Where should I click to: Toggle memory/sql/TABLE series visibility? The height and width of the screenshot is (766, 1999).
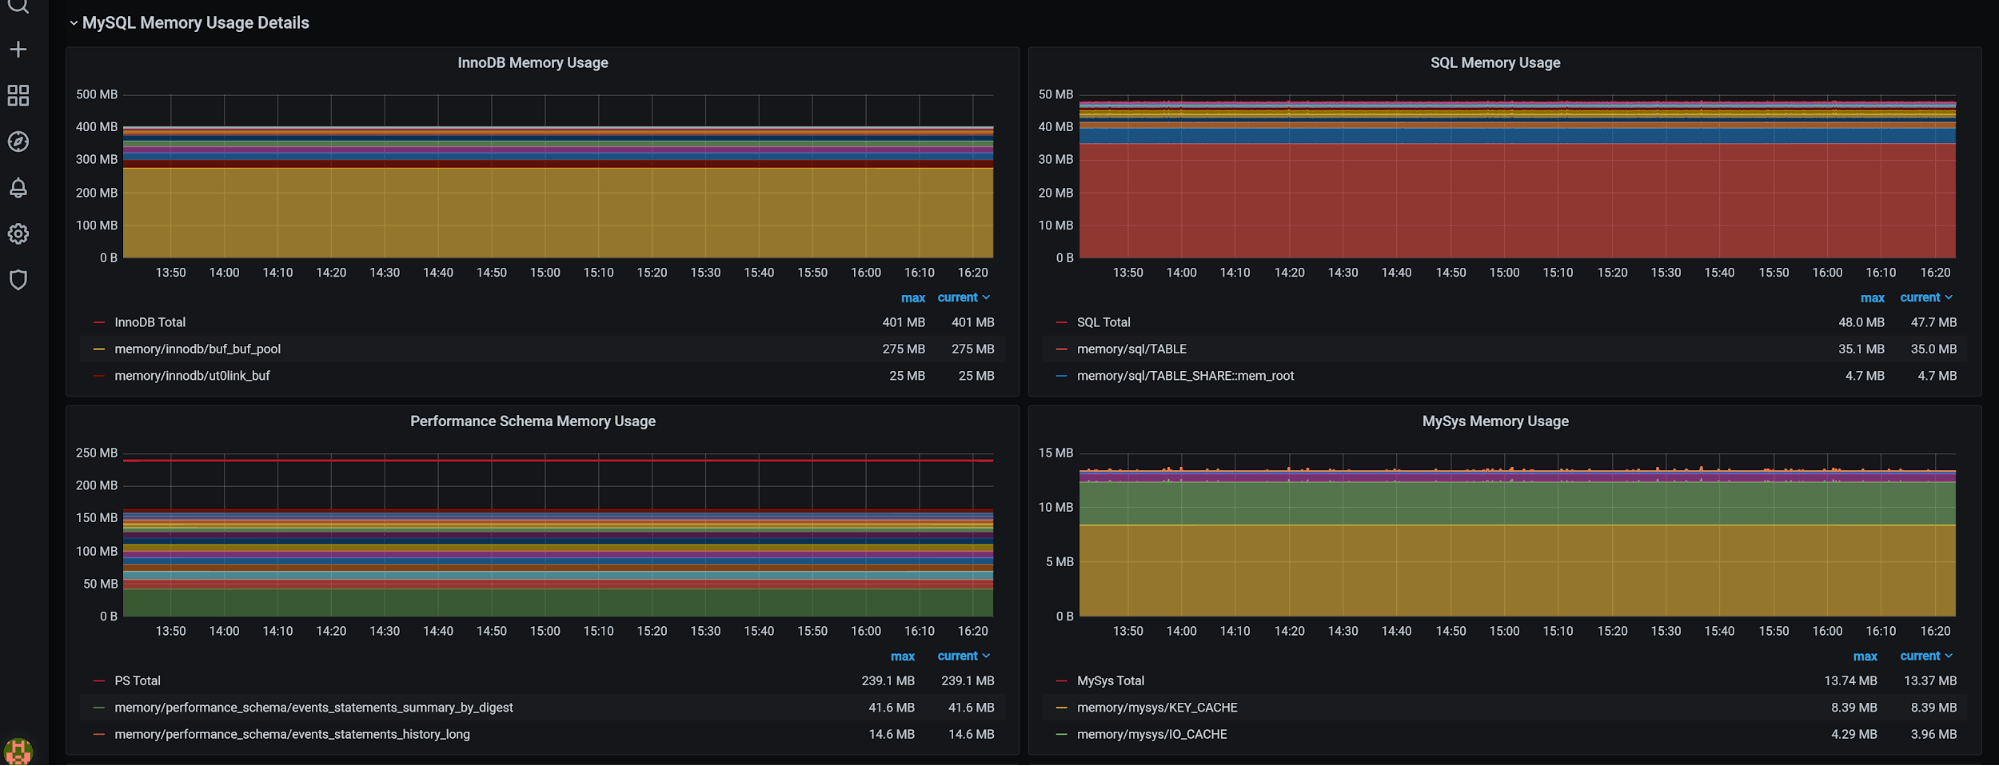tap(1131, 349)
